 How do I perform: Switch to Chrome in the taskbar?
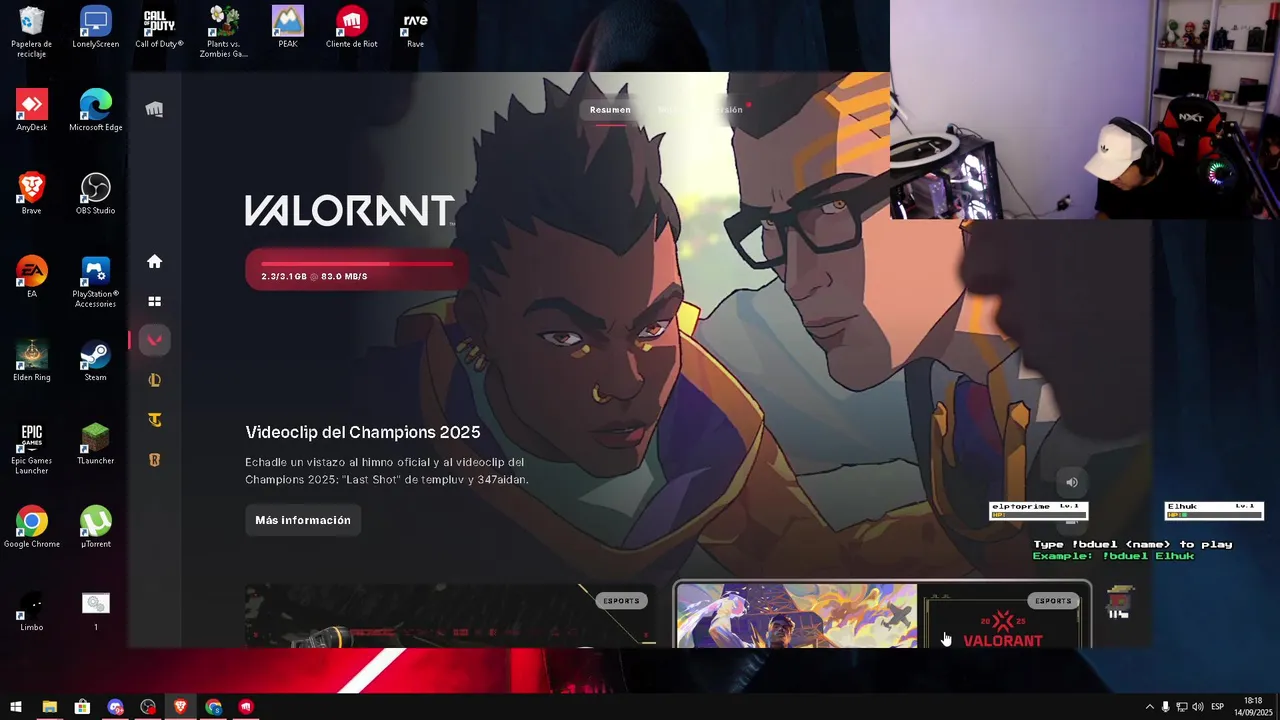214,707
